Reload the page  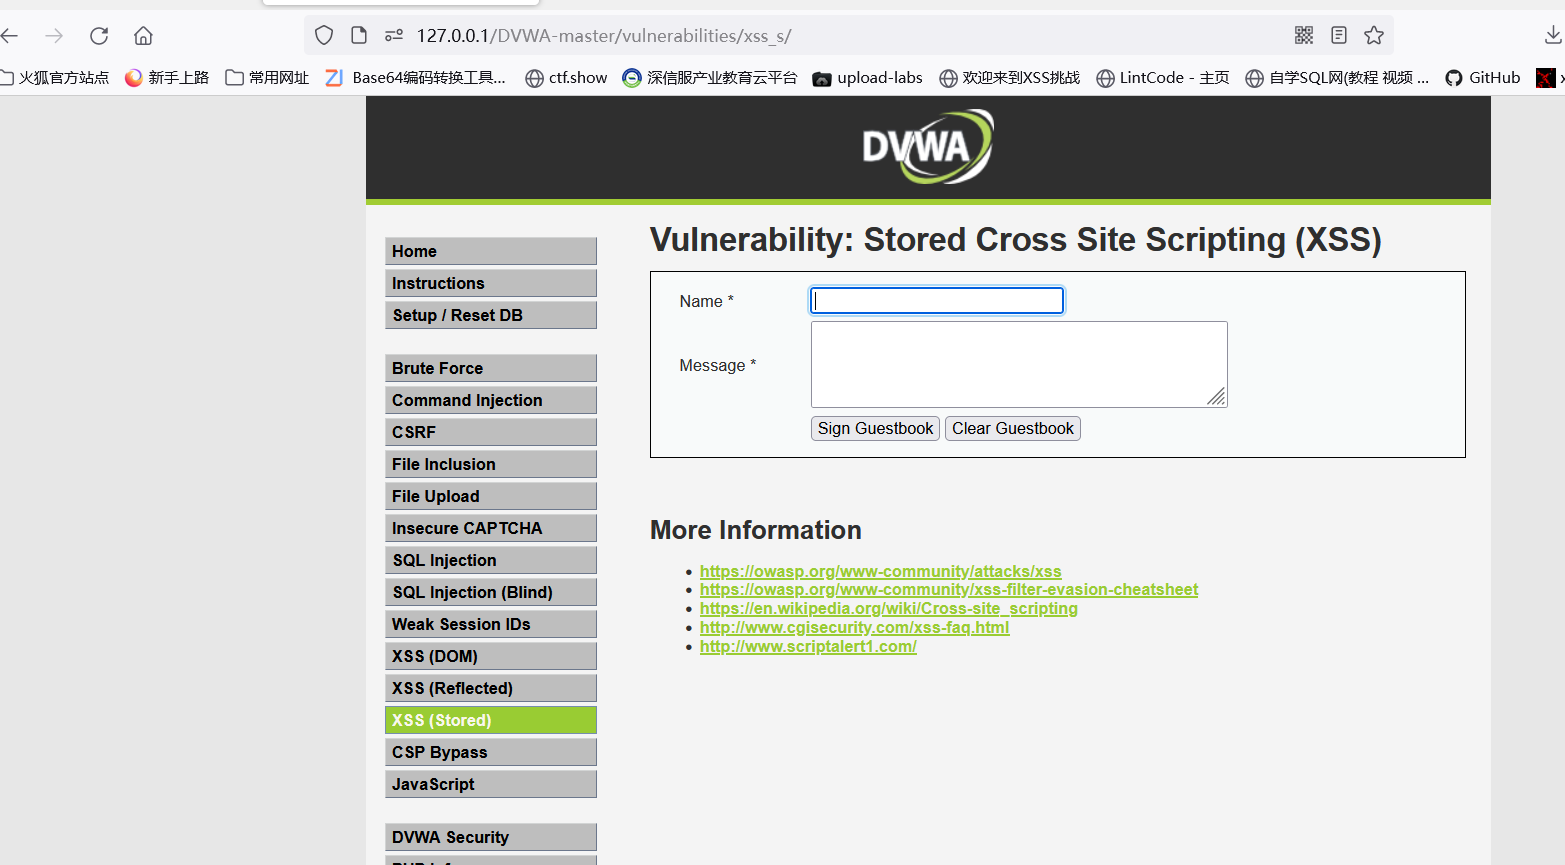(x=98, y=35)
